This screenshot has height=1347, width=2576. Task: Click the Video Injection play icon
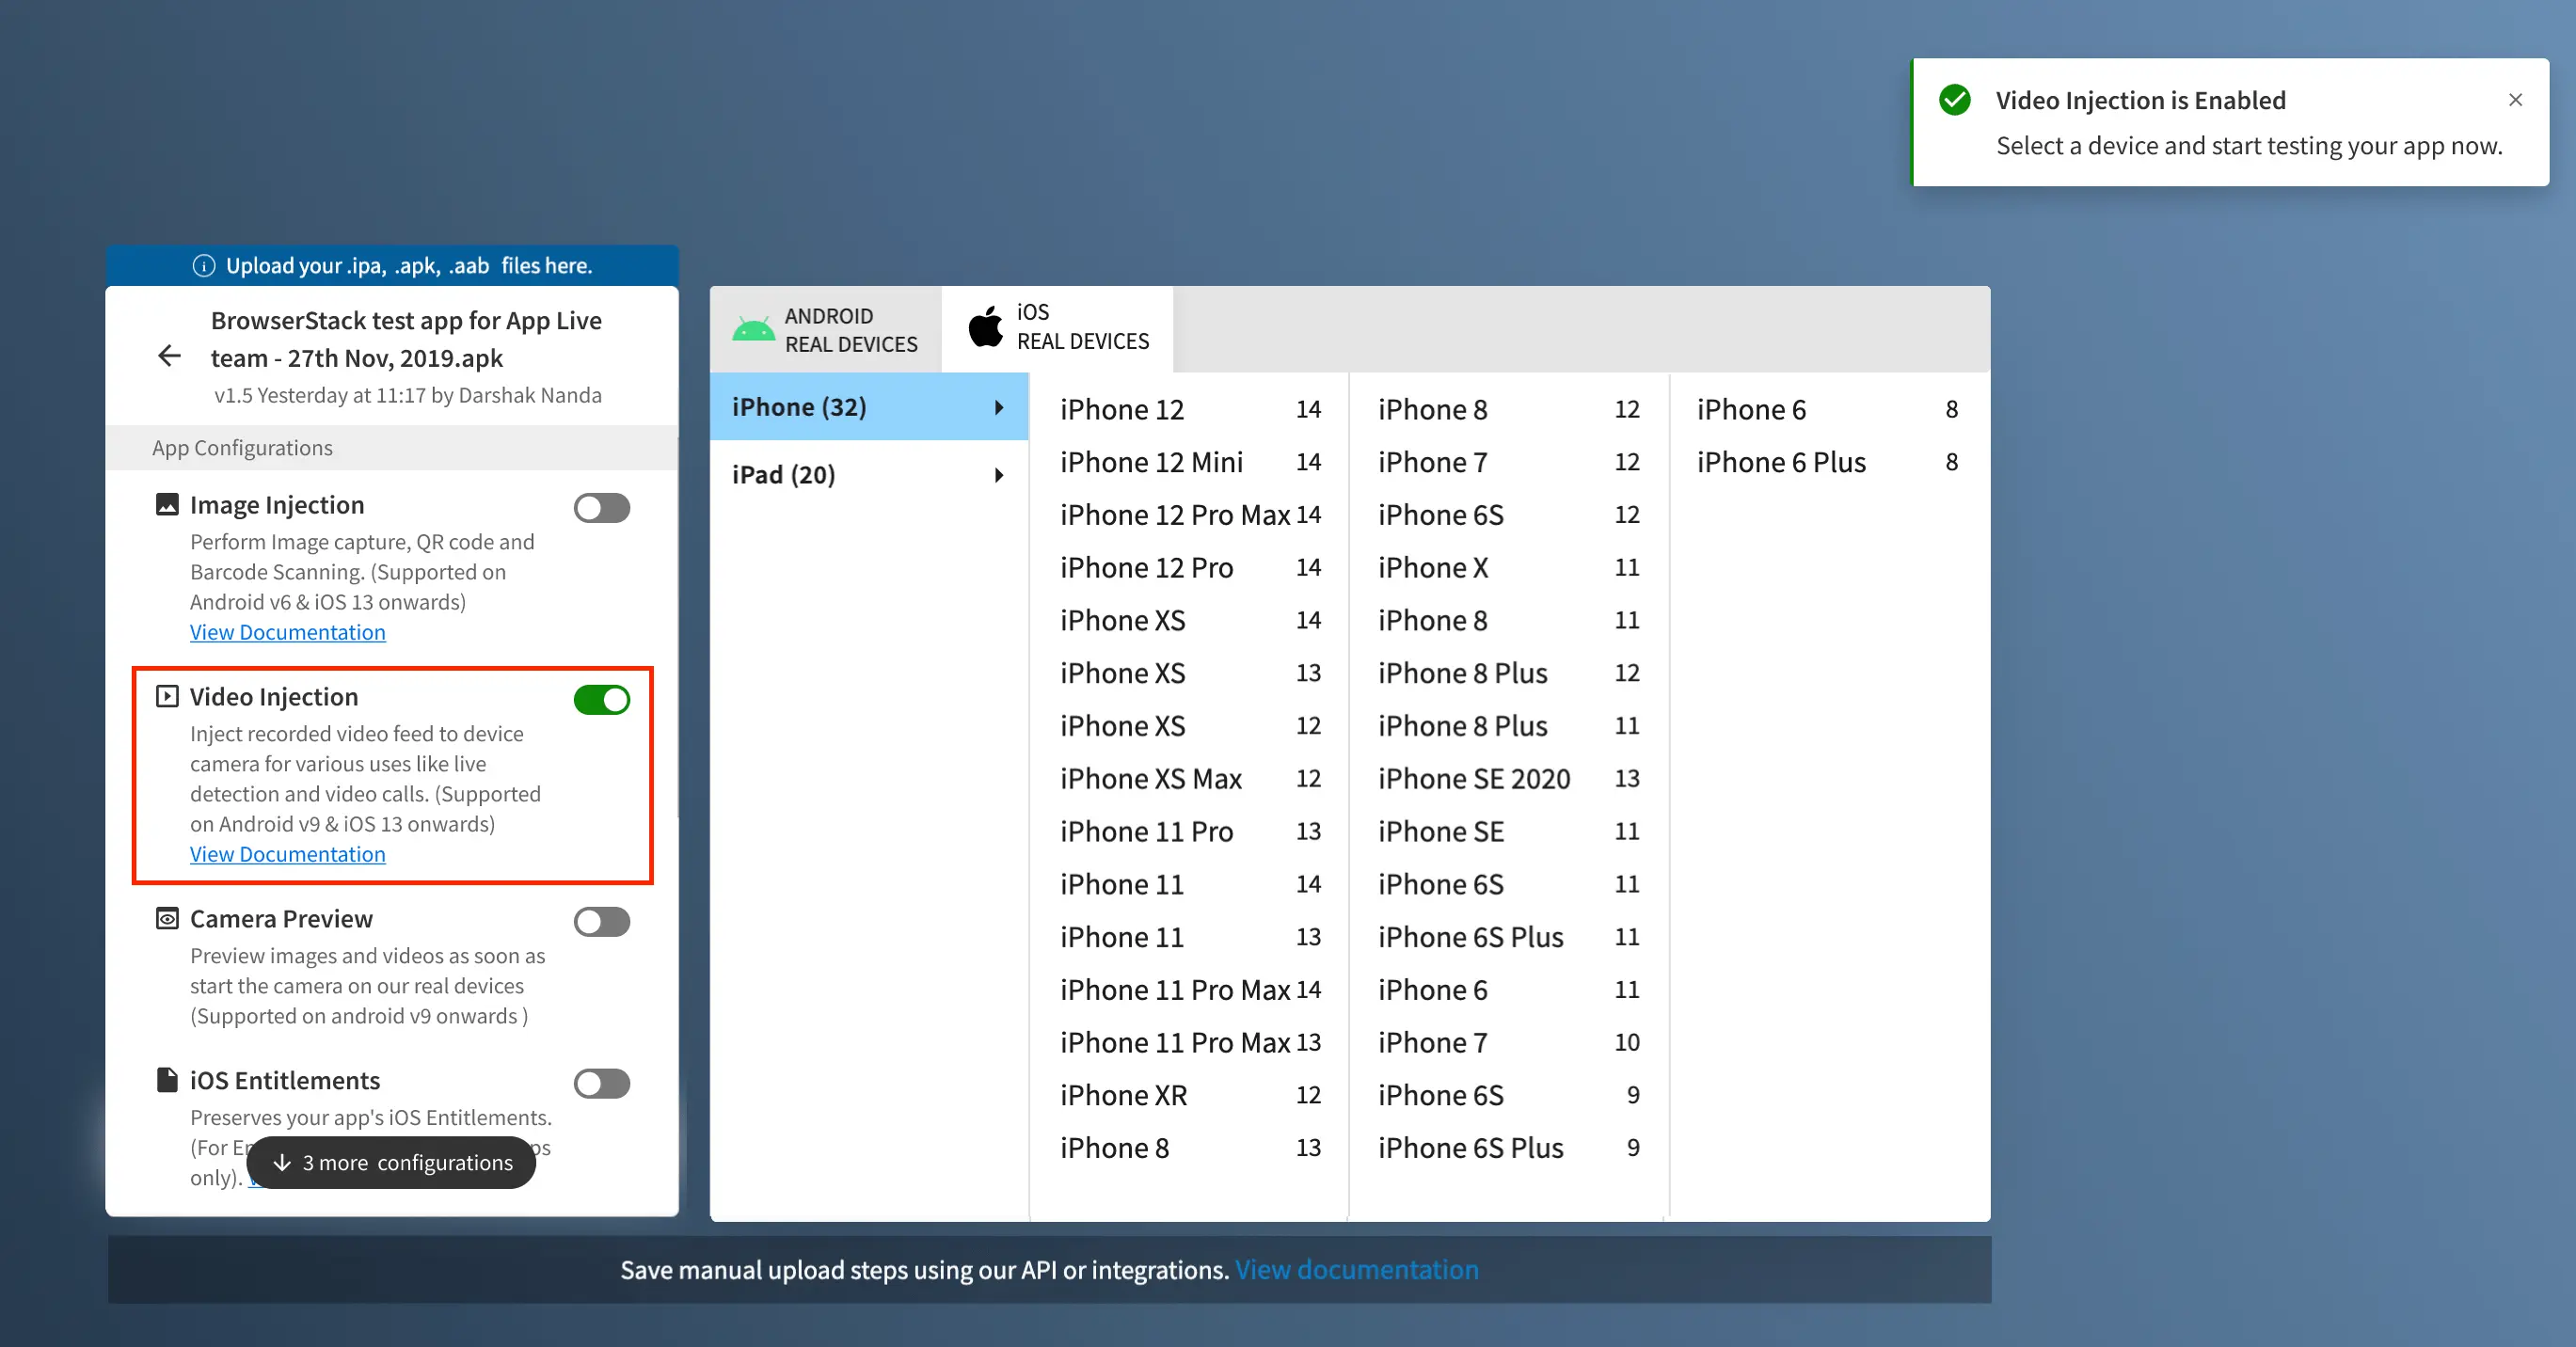click(x=167, y=696)
